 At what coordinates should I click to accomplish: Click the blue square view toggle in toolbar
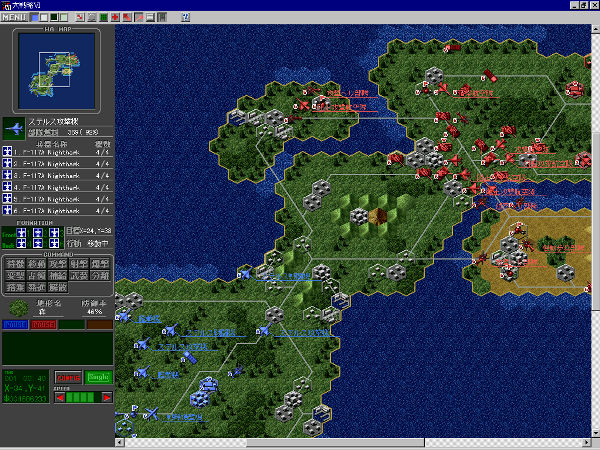[35, 18]
